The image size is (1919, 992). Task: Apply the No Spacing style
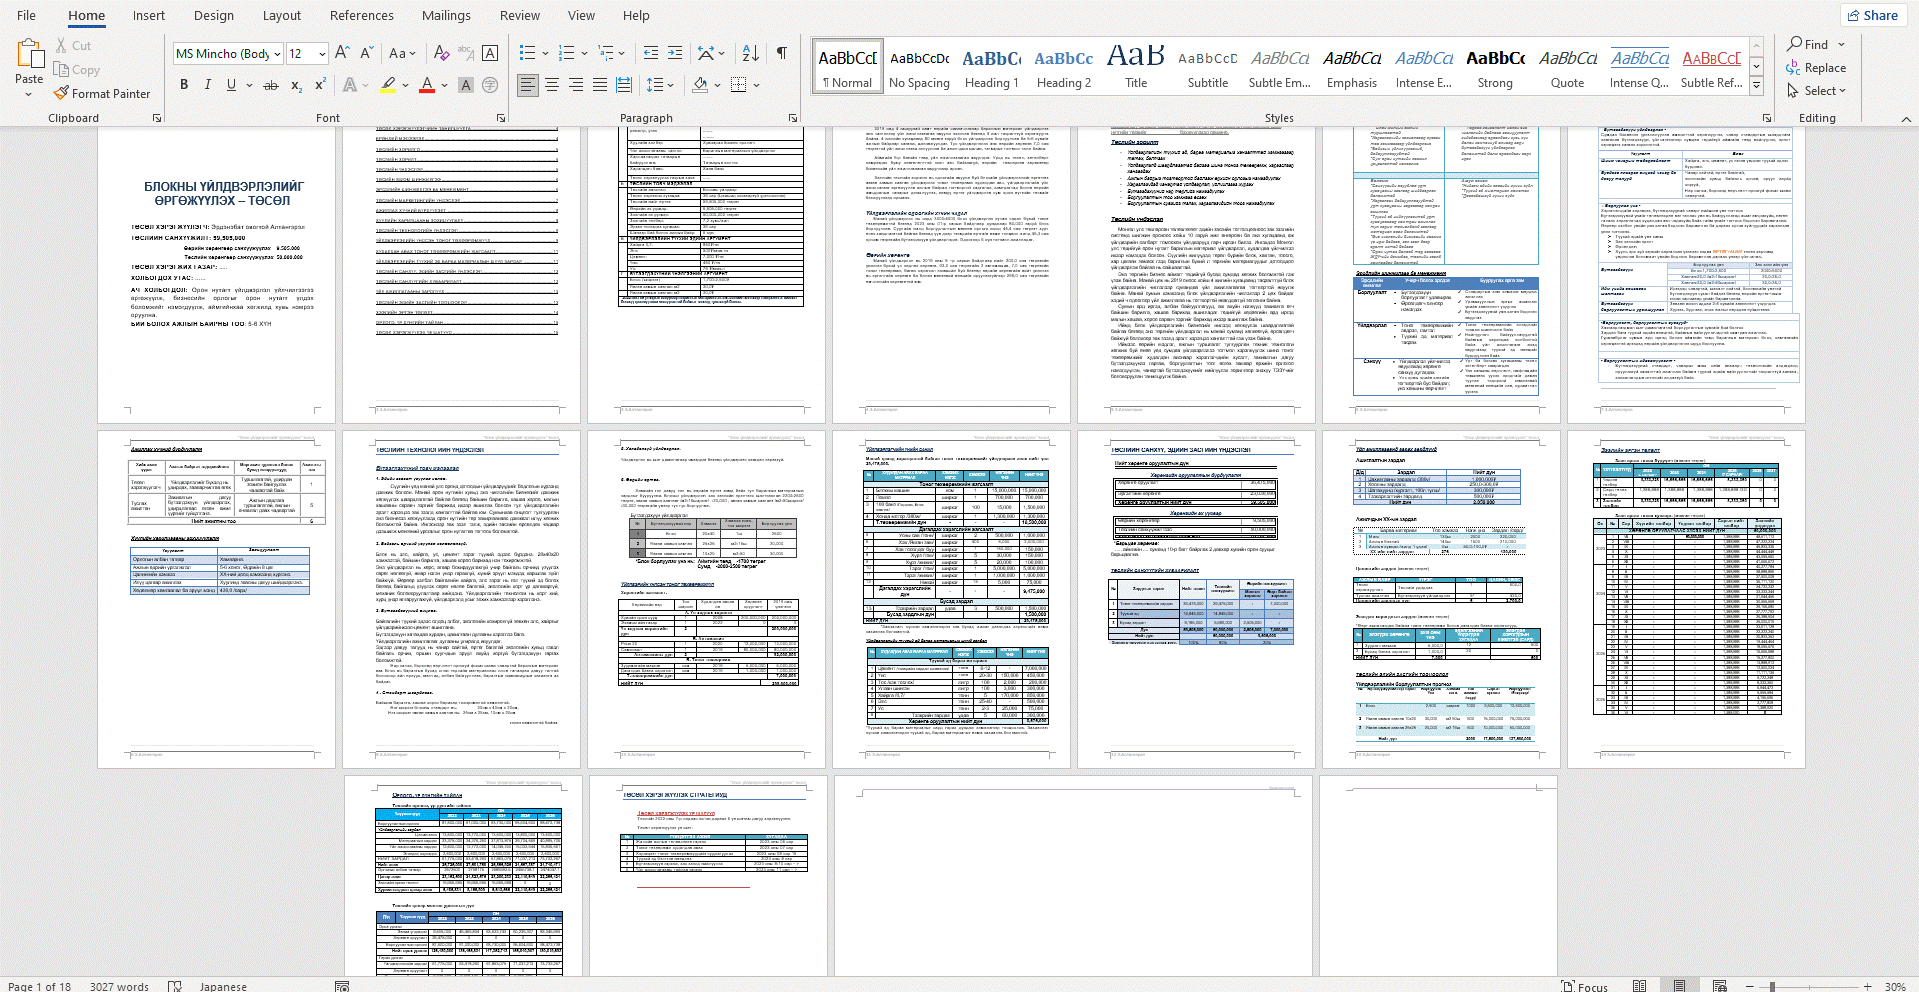919,68
